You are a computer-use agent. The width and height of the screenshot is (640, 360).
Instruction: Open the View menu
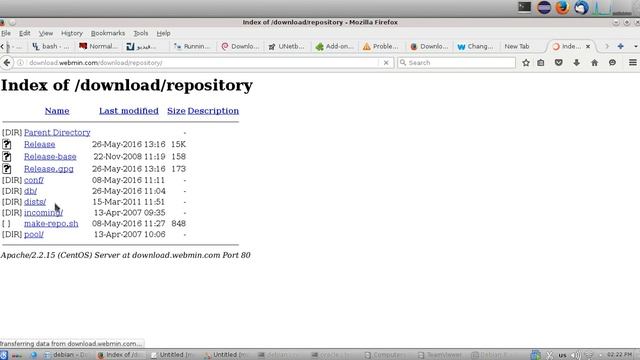(46, 33)
